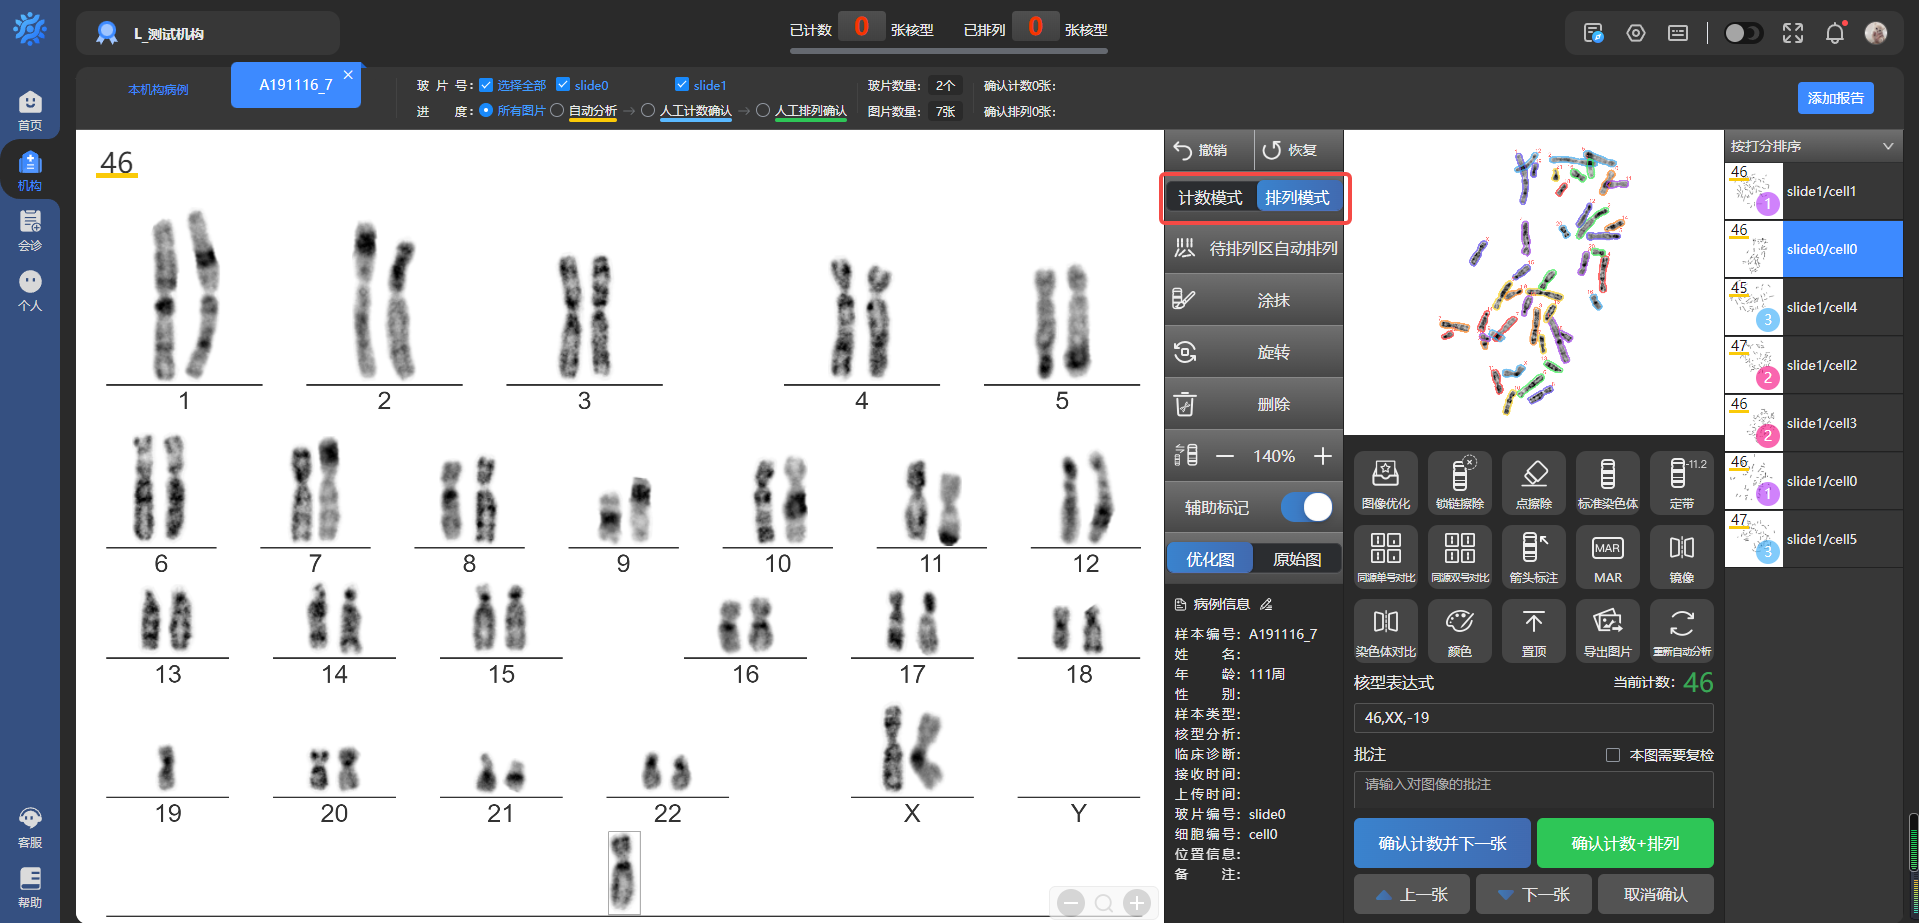Enter fullscreen with the expand icon
Viewport: 1919px width, 923px height.
pos(1792,33)
